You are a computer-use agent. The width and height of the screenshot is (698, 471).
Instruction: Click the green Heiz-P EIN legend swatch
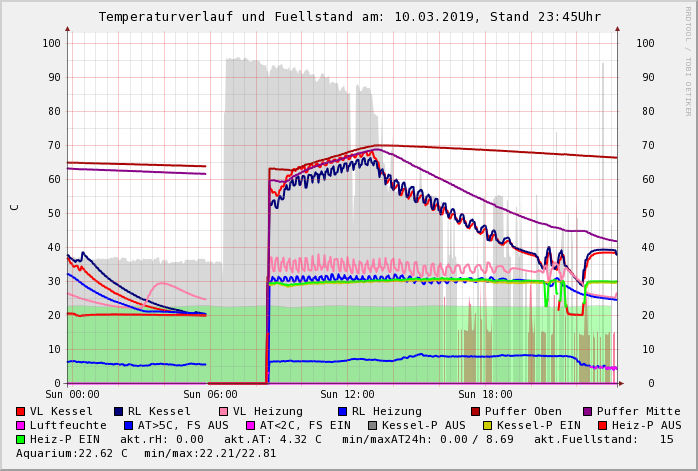coord(21,440)
